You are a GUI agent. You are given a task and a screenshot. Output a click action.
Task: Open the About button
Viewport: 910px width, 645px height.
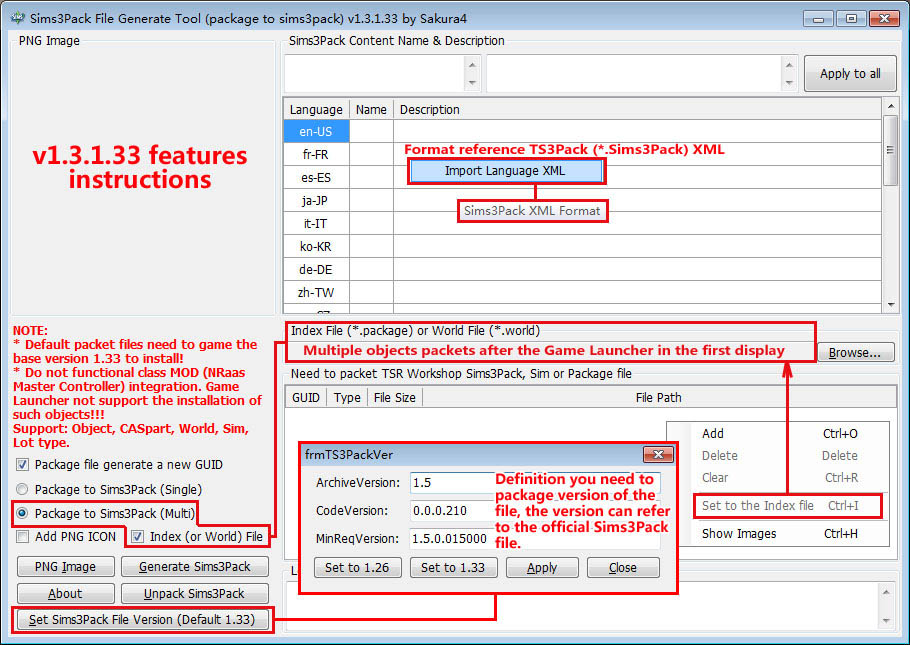pos(66,593)
